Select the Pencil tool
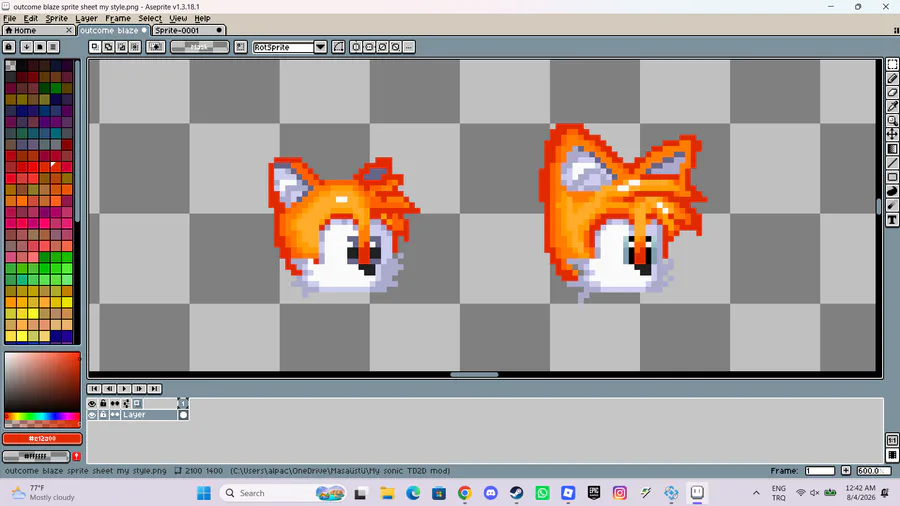The image size is (900, 506). pyautogui.click(x=892, y=79)
